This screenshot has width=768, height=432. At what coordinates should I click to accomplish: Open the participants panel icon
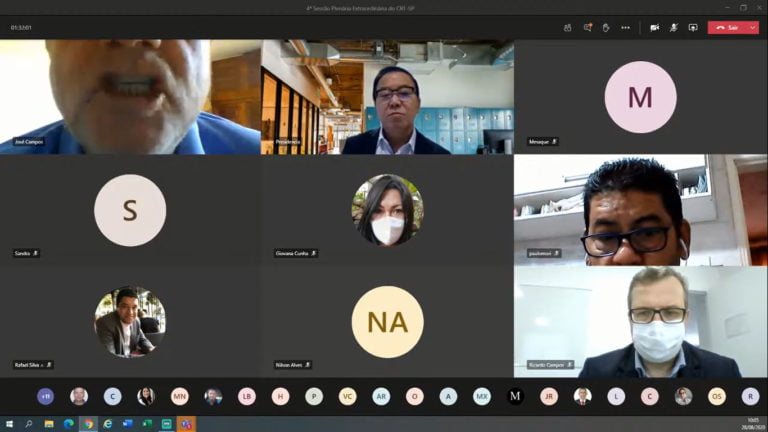coord(567,28)
